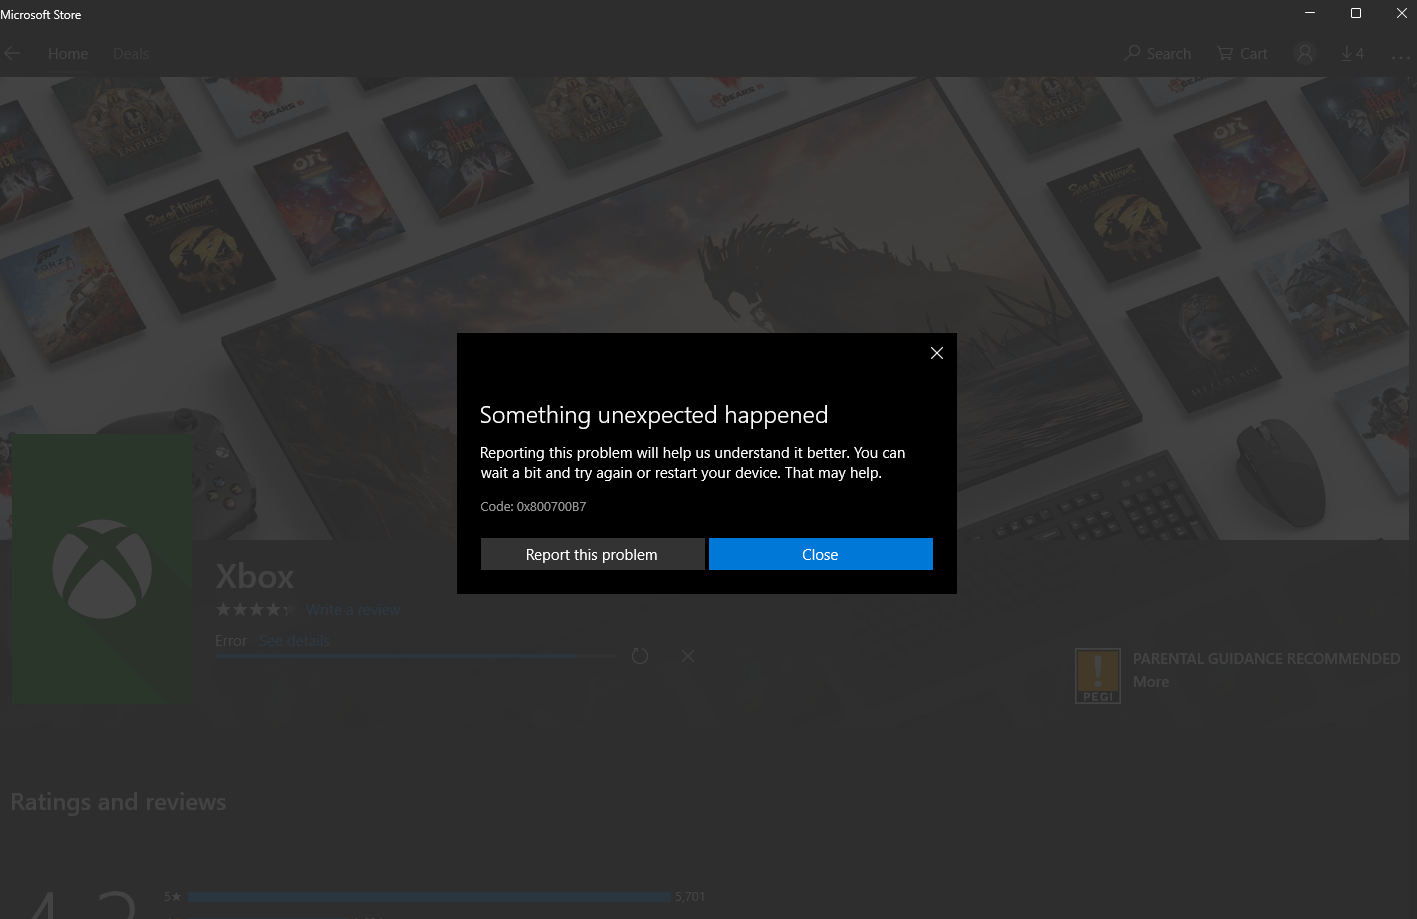The width and height of the screenshot is (1417, 919).
Task: View your Cart
Action: click(x=1241, y=53)
